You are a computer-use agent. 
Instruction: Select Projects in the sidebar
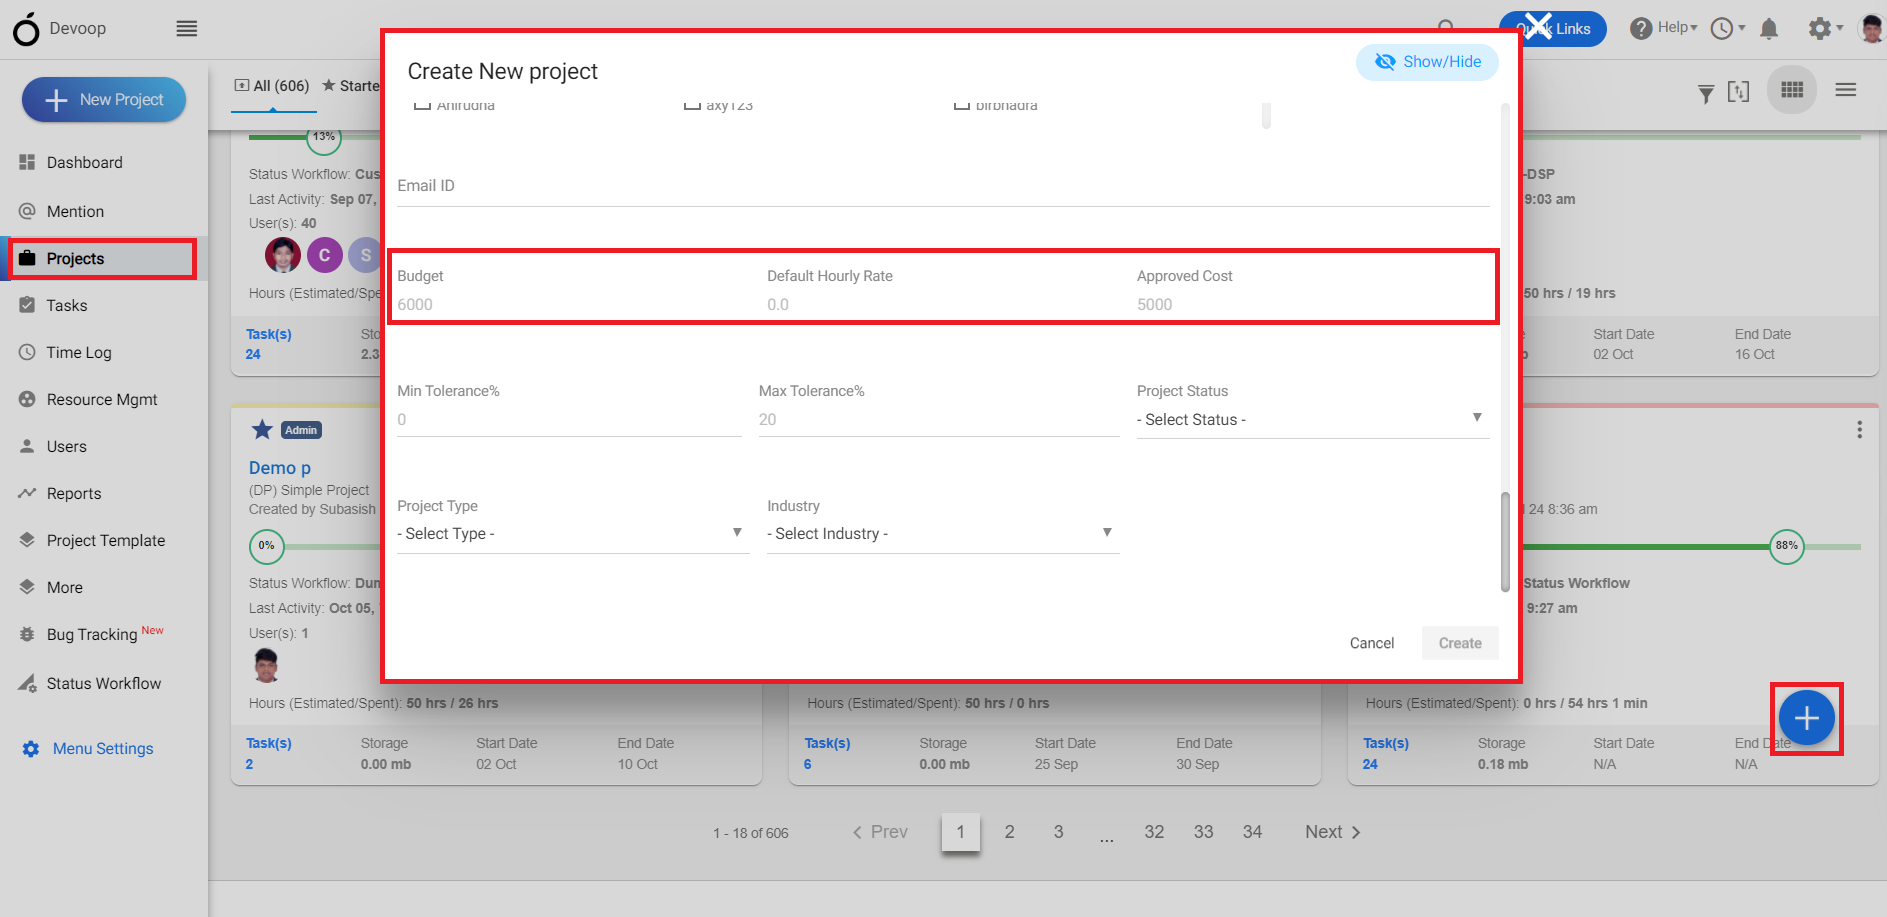[102, 258]
